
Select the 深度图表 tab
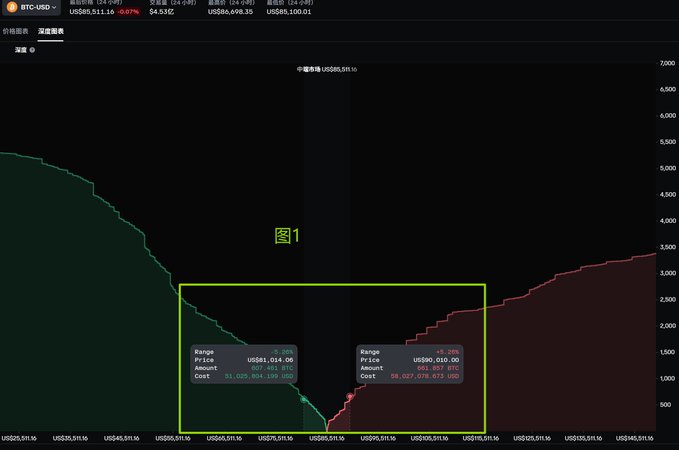click(51, 31)
